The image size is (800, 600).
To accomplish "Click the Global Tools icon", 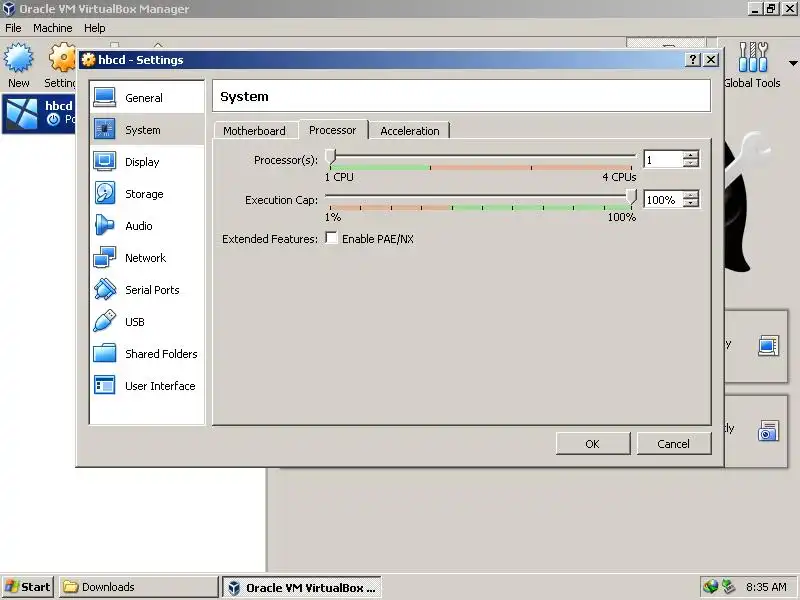I will [x=753, y=57].
